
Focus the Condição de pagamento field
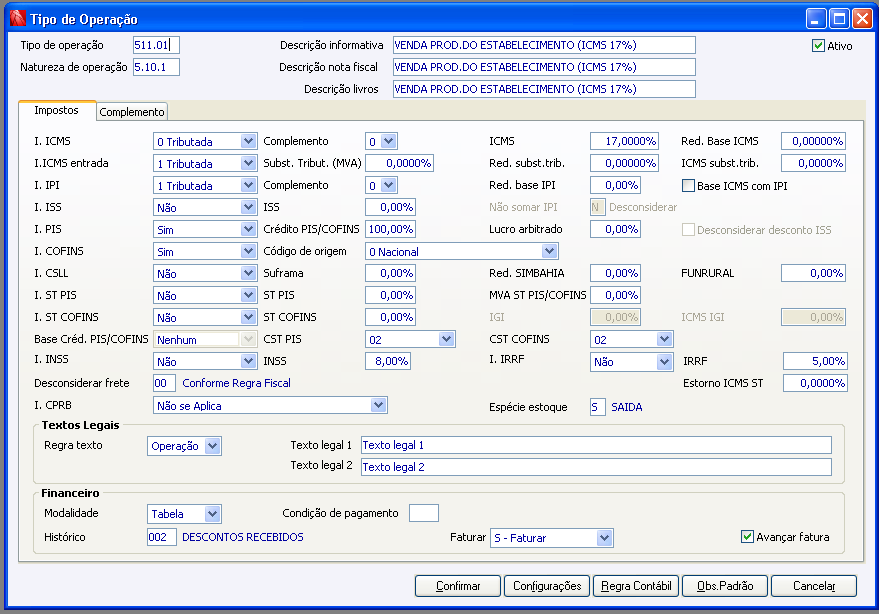pos(423,513)
